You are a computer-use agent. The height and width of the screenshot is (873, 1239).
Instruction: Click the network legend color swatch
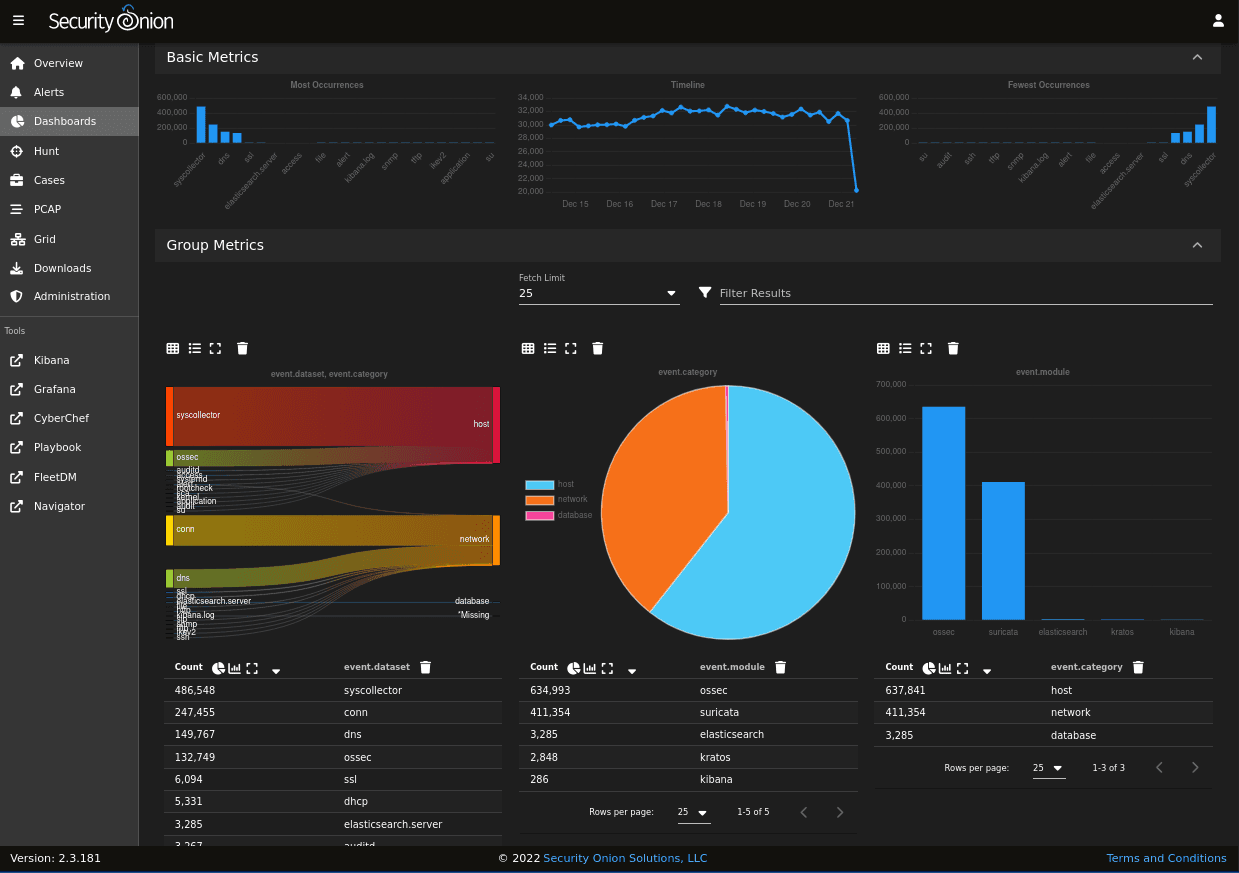539,499
